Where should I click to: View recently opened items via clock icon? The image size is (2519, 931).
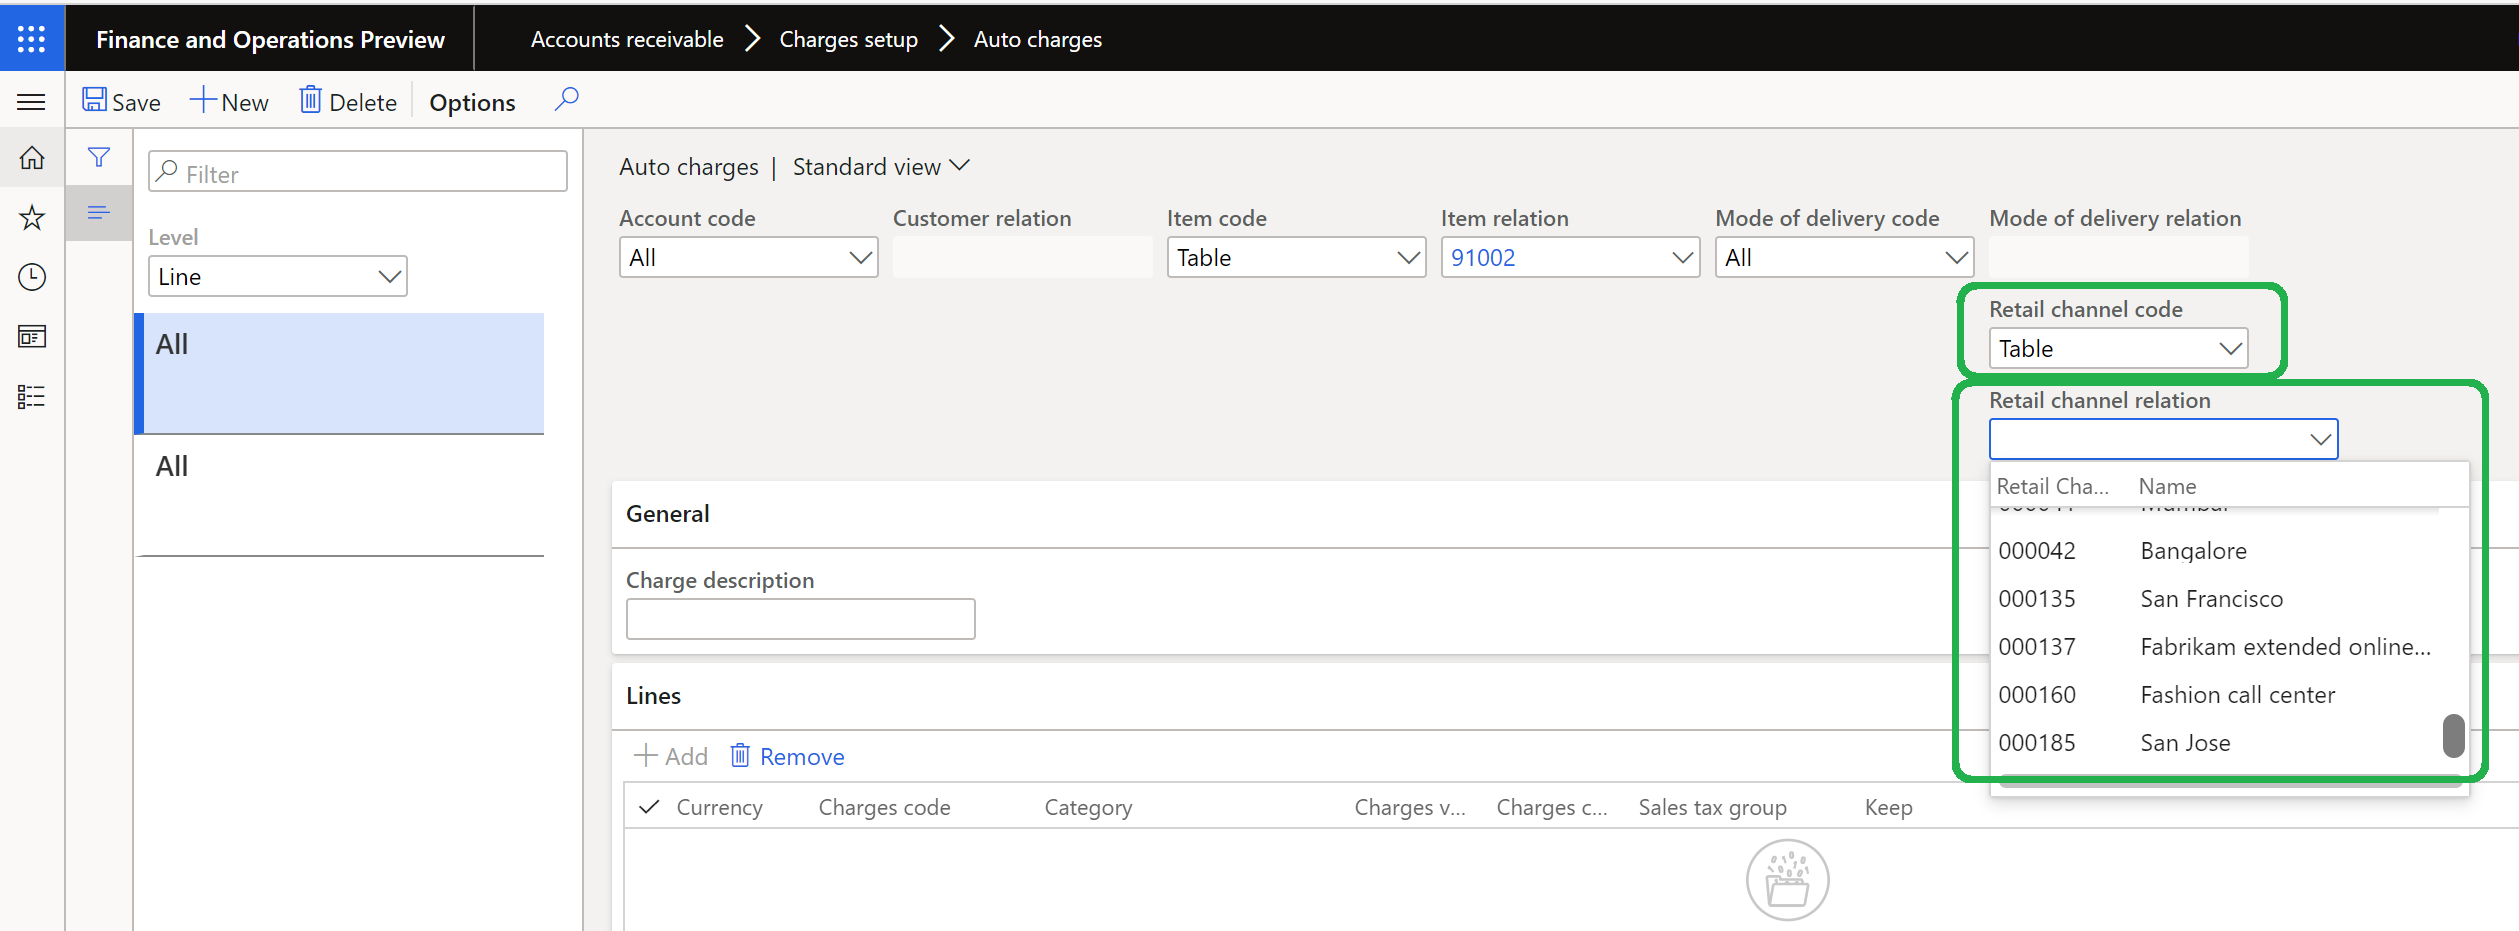(31, 277)
